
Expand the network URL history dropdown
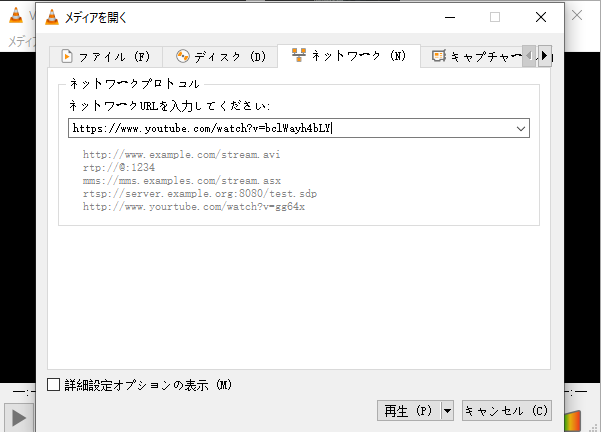(521, 128)
